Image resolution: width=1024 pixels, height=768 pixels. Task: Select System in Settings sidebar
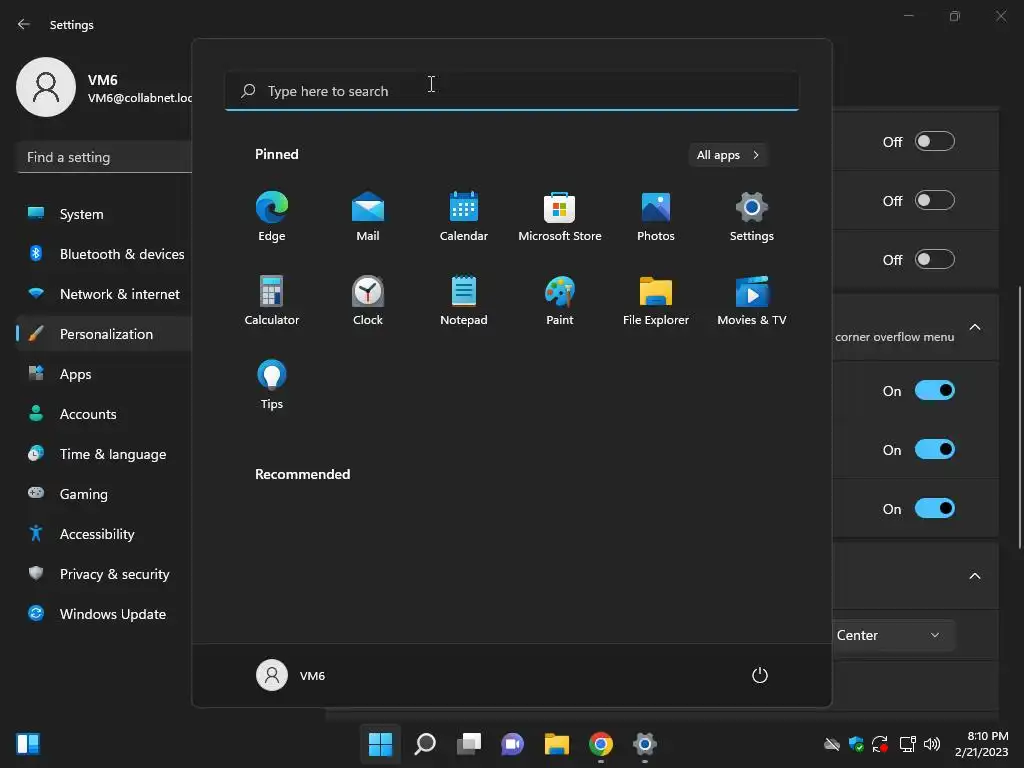pos(104,214)
